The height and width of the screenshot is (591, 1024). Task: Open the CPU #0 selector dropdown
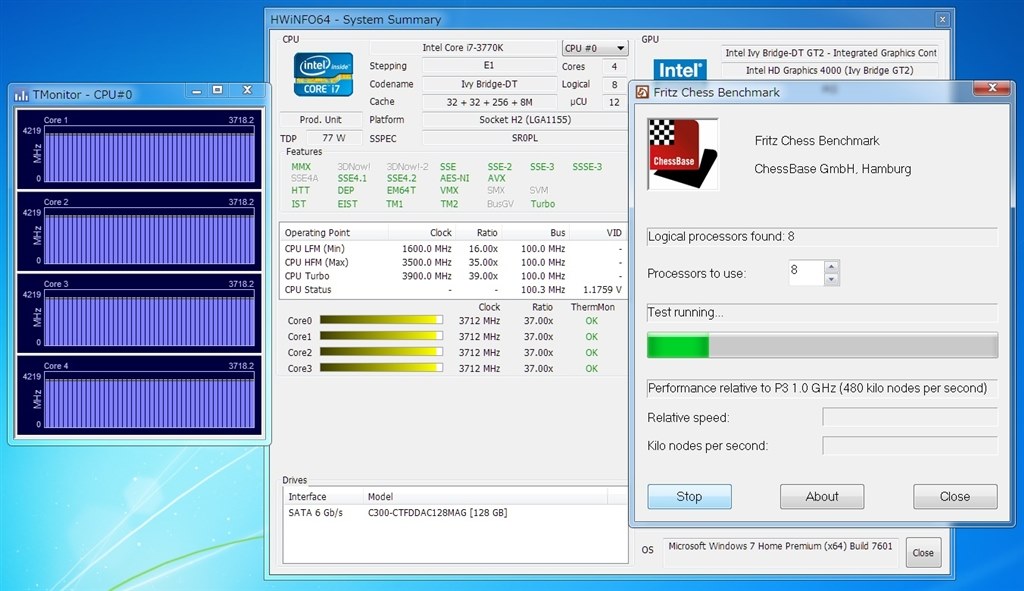point(594,48)
